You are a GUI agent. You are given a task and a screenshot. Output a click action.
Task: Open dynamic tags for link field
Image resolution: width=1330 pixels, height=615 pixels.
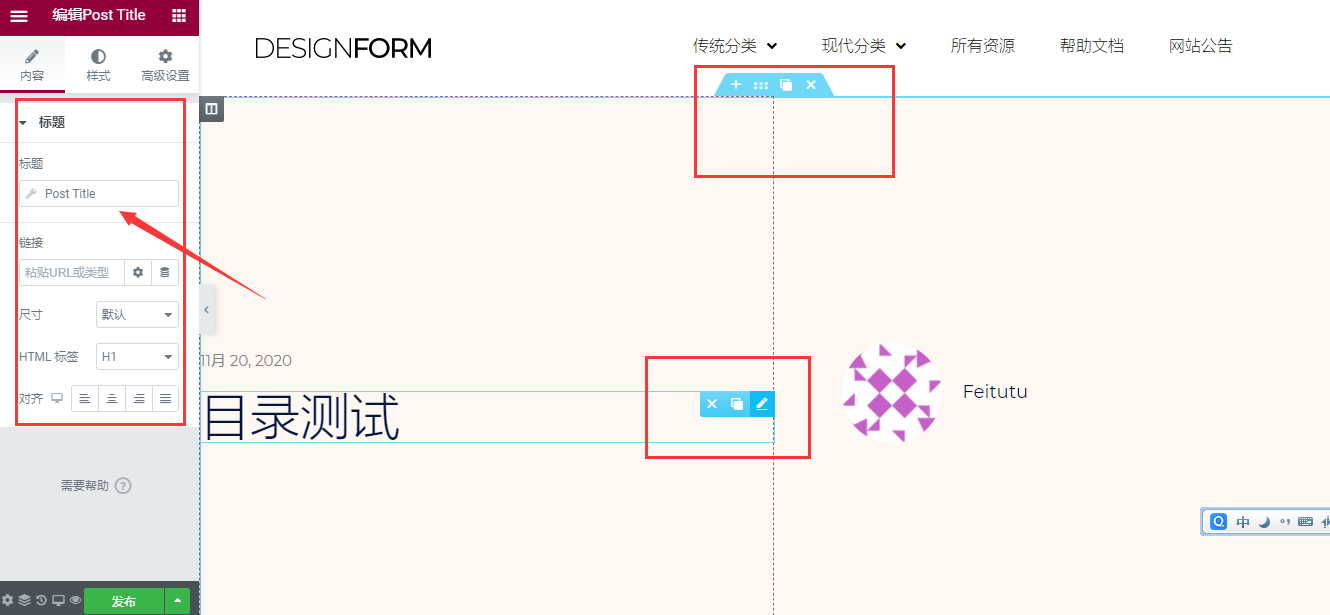coord(165,272)
